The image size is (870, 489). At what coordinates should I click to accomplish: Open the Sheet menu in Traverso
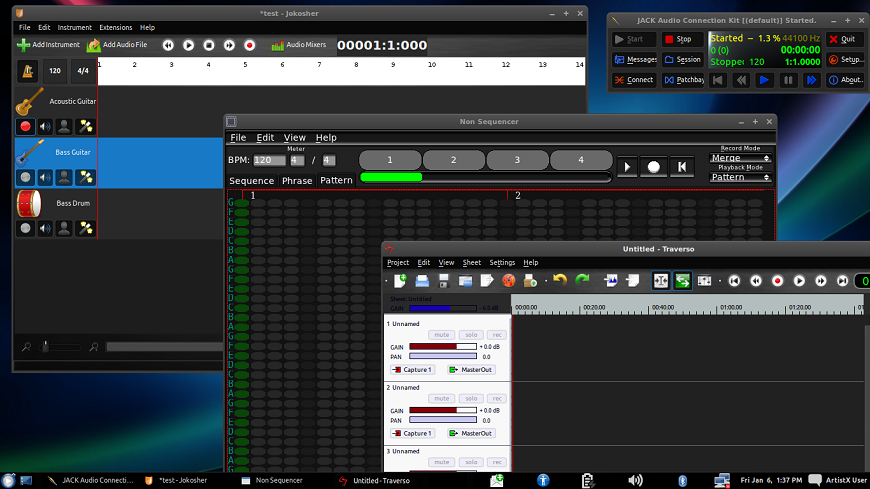[x=472, y=262]
